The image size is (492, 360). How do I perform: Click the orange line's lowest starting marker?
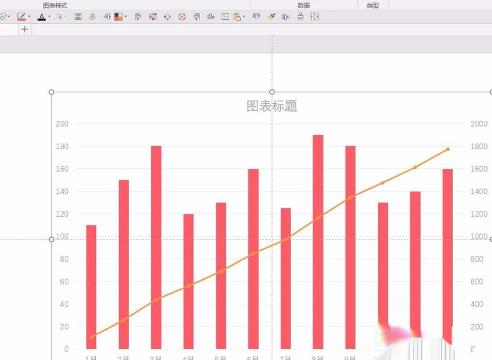click(91, 337)
